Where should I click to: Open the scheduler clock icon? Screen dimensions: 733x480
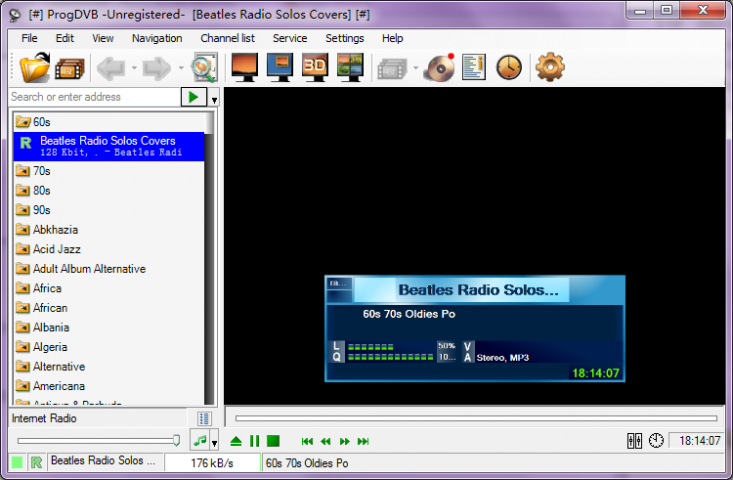point(509,67)
